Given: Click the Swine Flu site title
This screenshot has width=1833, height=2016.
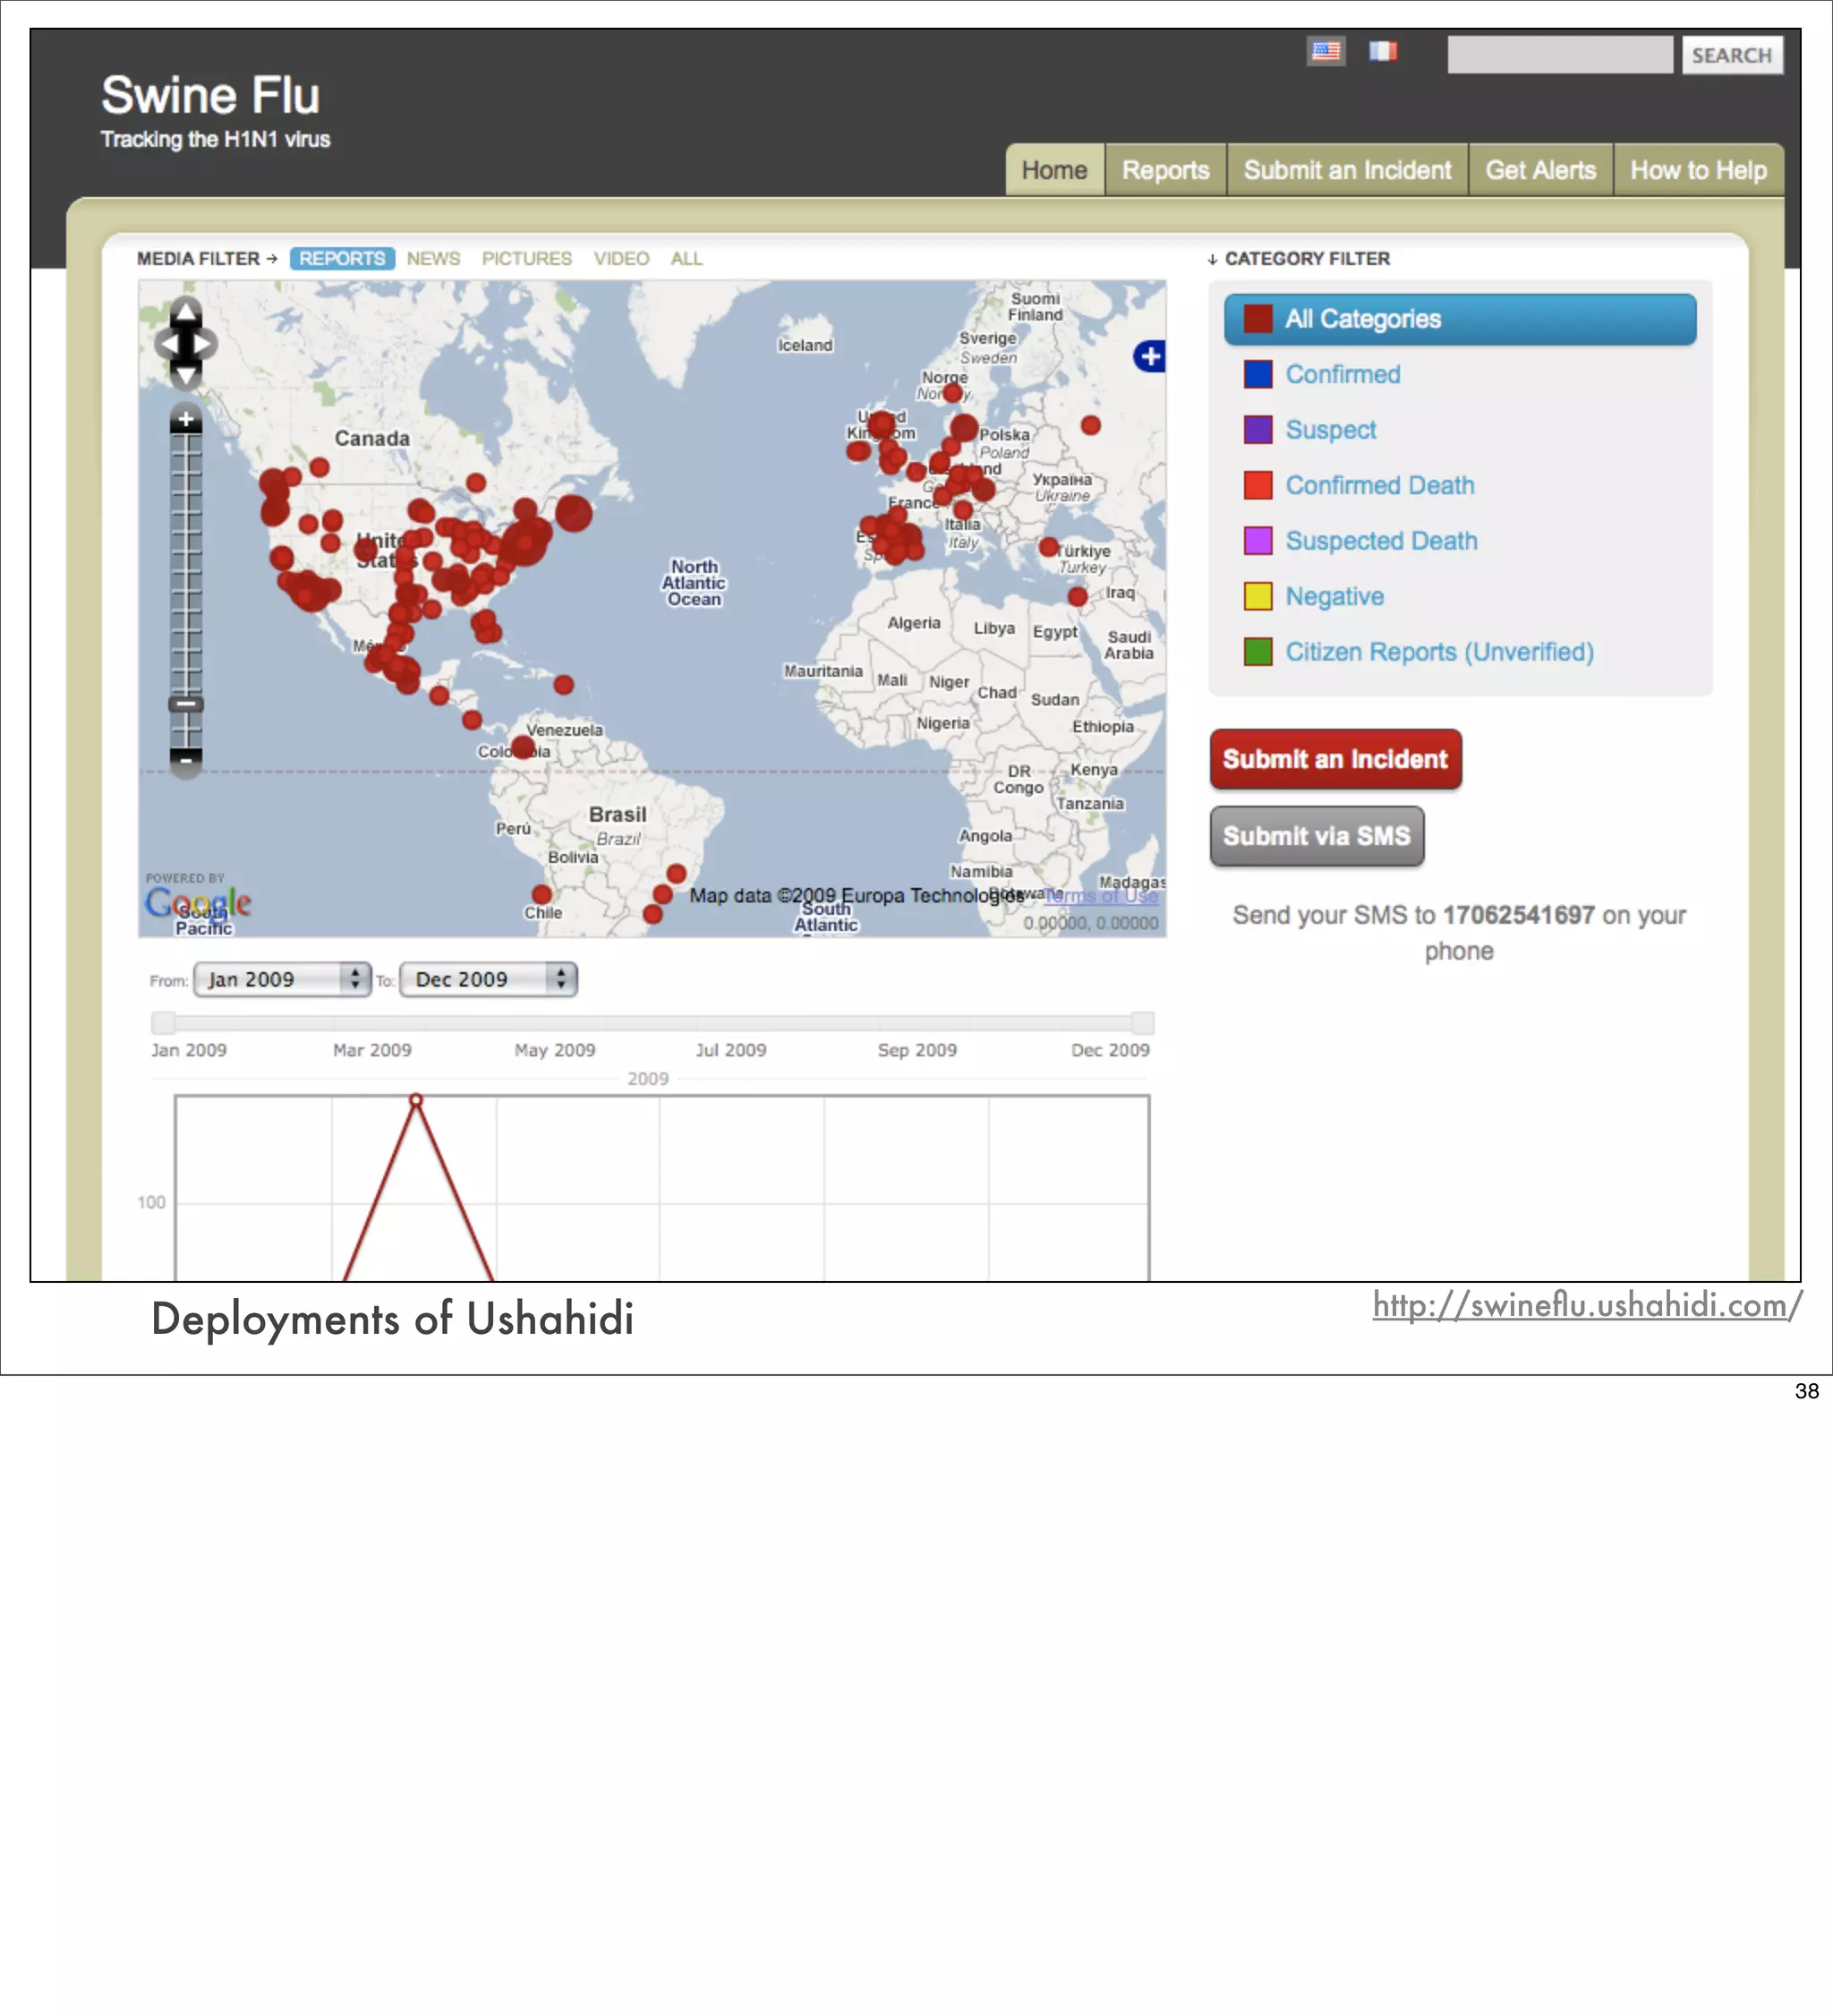Looking at the screenshot, I should pos(210,96).
